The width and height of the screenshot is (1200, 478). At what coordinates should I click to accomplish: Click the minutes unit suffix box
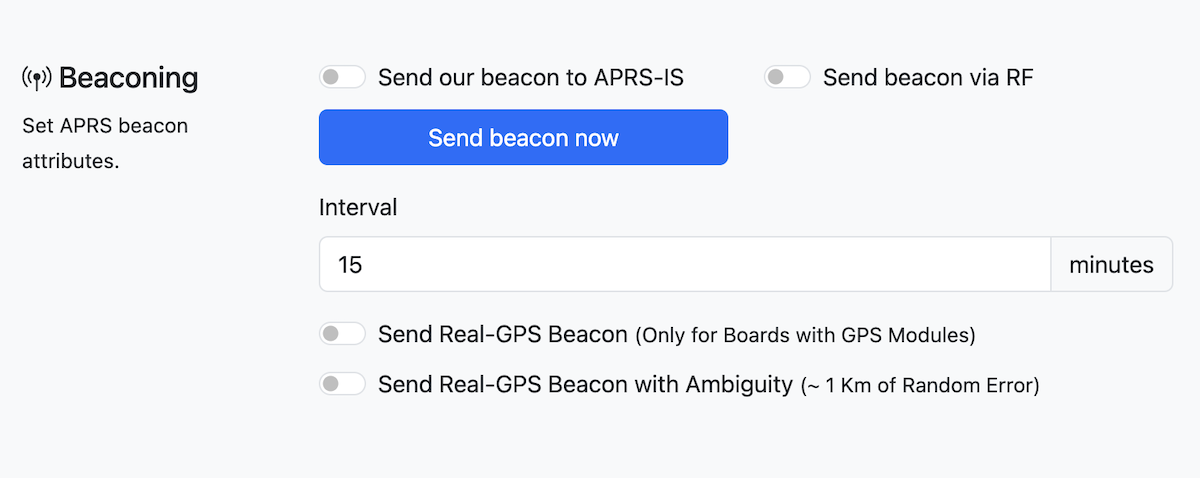pyautogui.click(x=1111, y=265)
